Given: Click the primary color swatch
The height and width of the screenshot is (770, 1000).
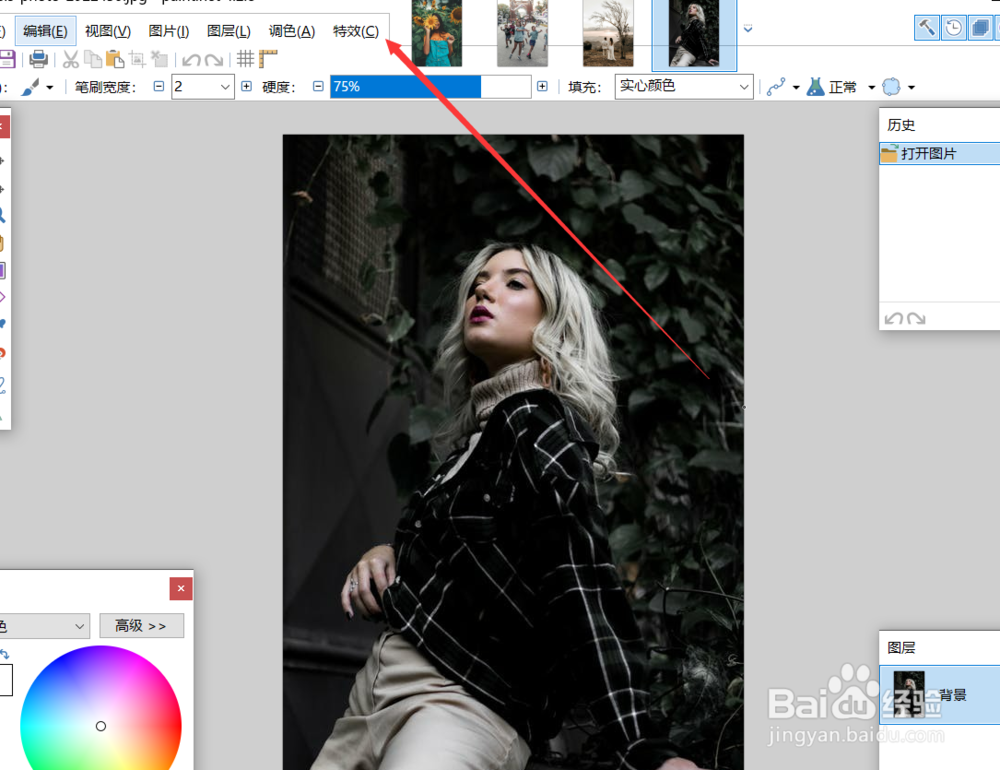Looking at the screenshot, I should click(5, 679).
